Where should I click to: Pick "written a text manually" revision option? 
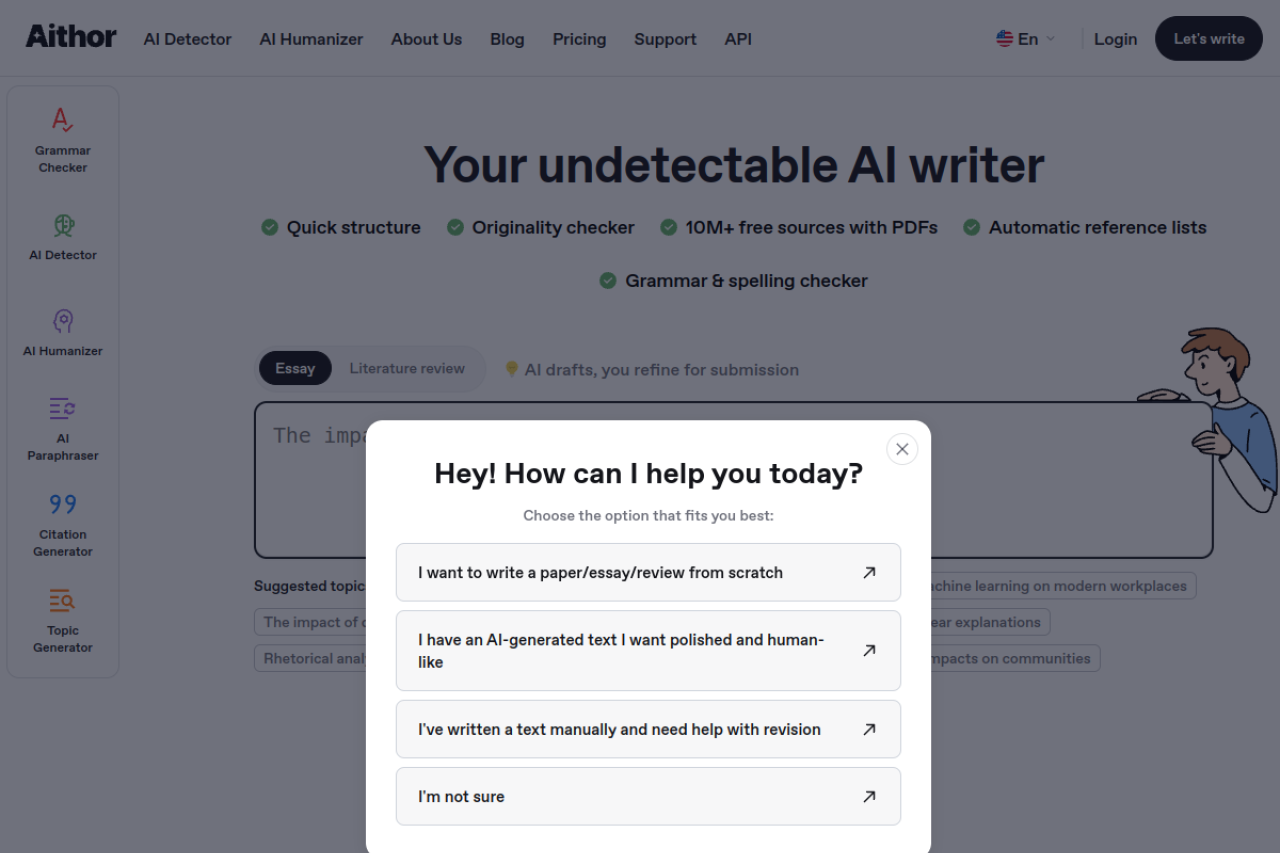648,729
